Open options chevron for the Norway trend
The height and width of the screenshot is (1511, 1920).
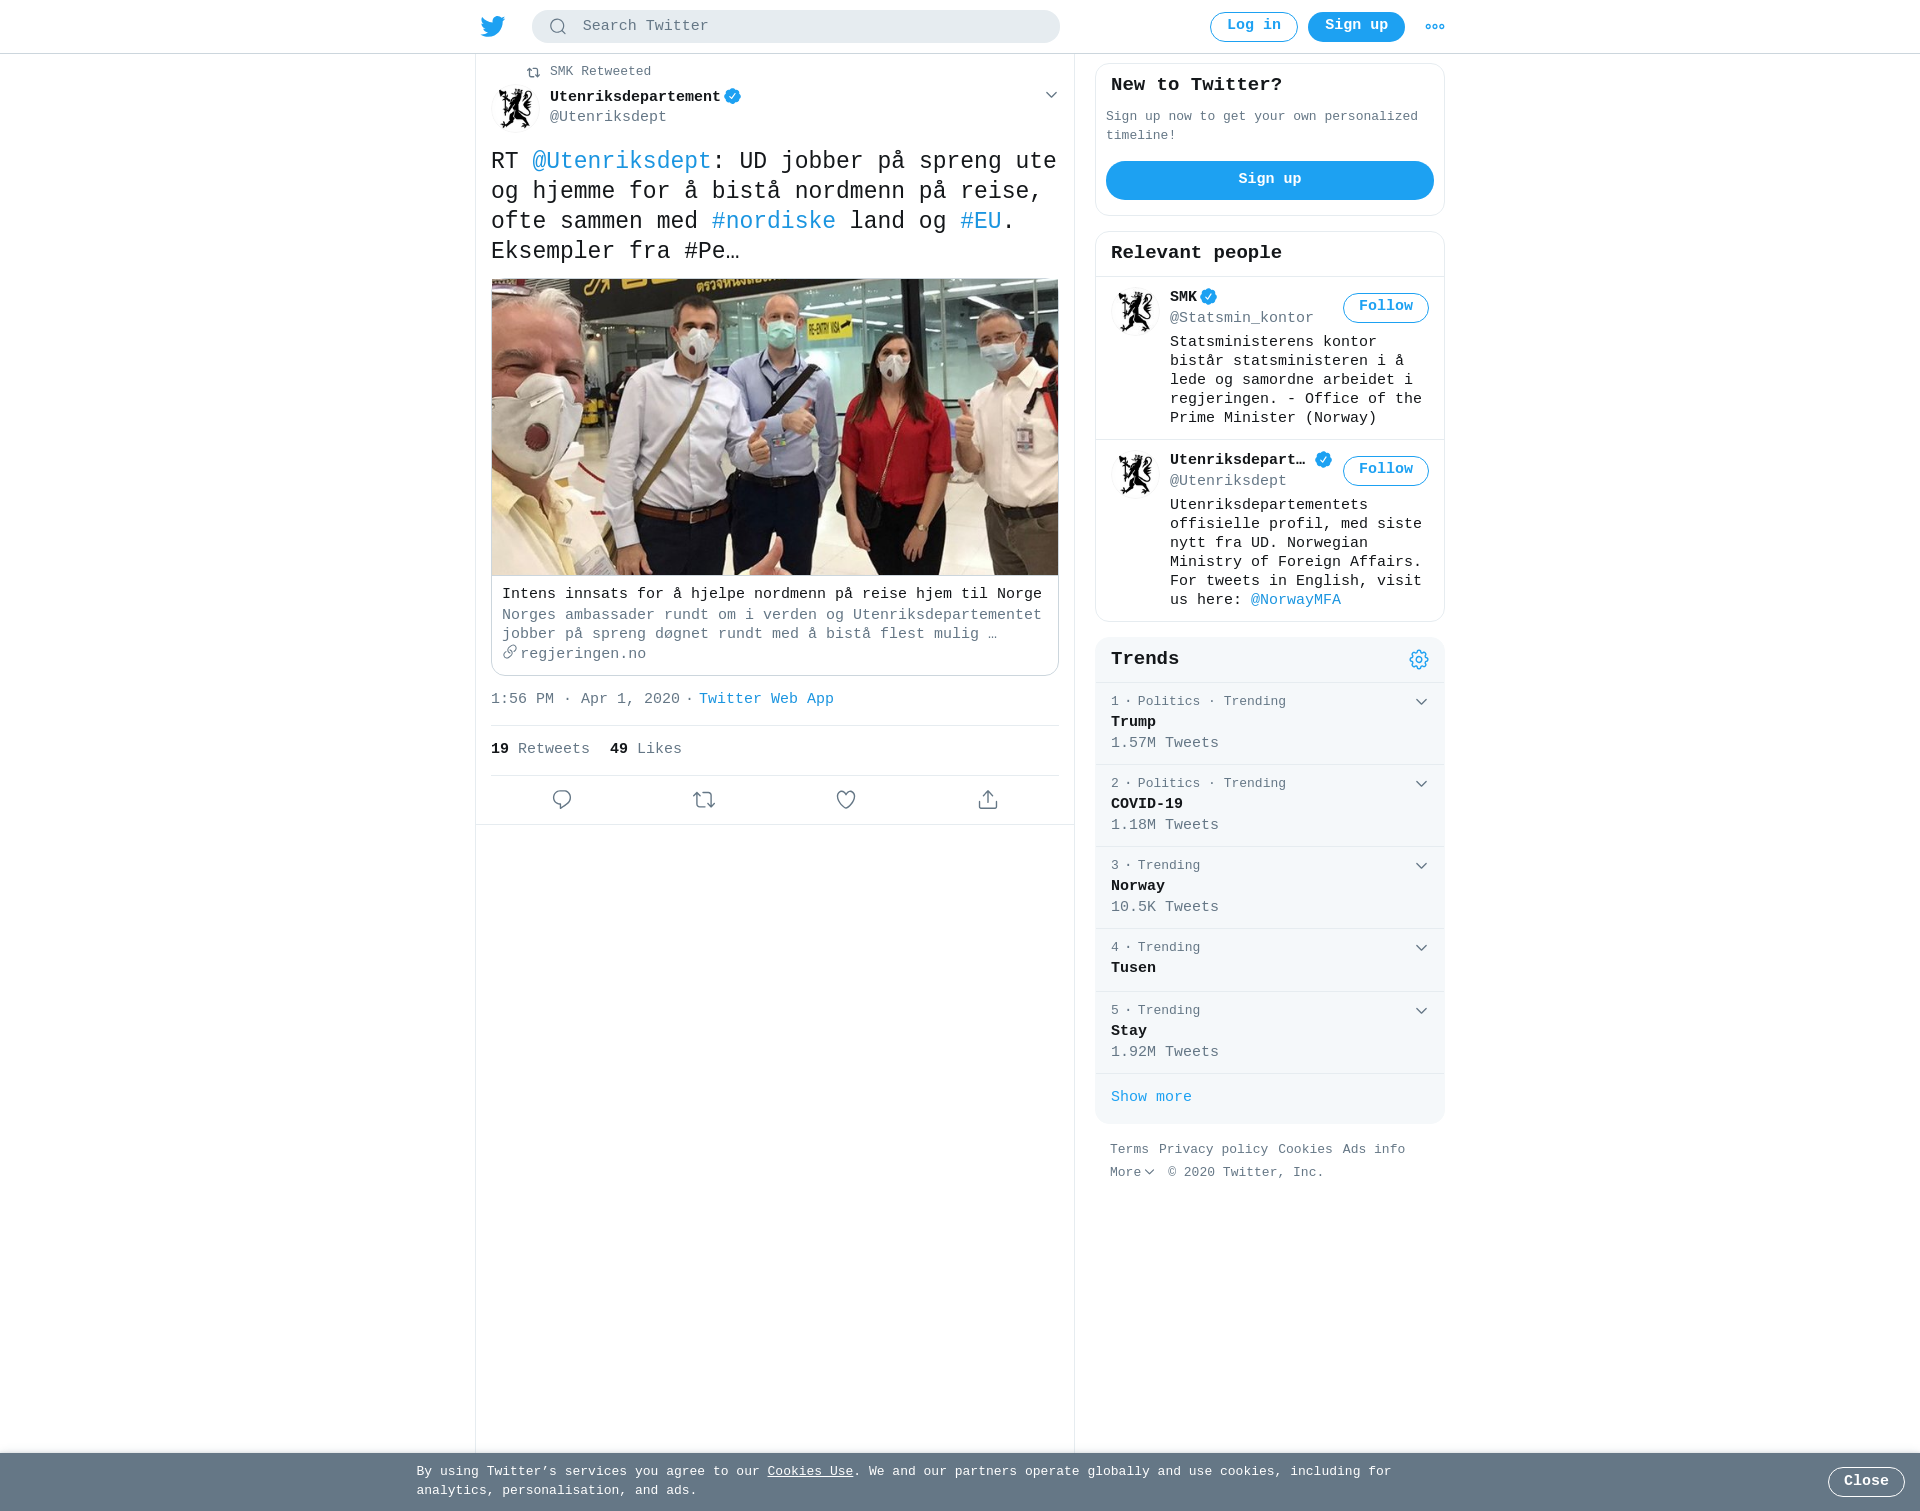[1421, 866]
